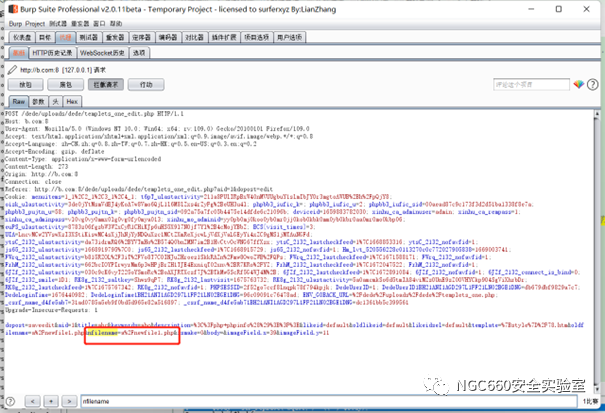Switch to the 测试器 tab in tab row

click(x=89, y=37)
